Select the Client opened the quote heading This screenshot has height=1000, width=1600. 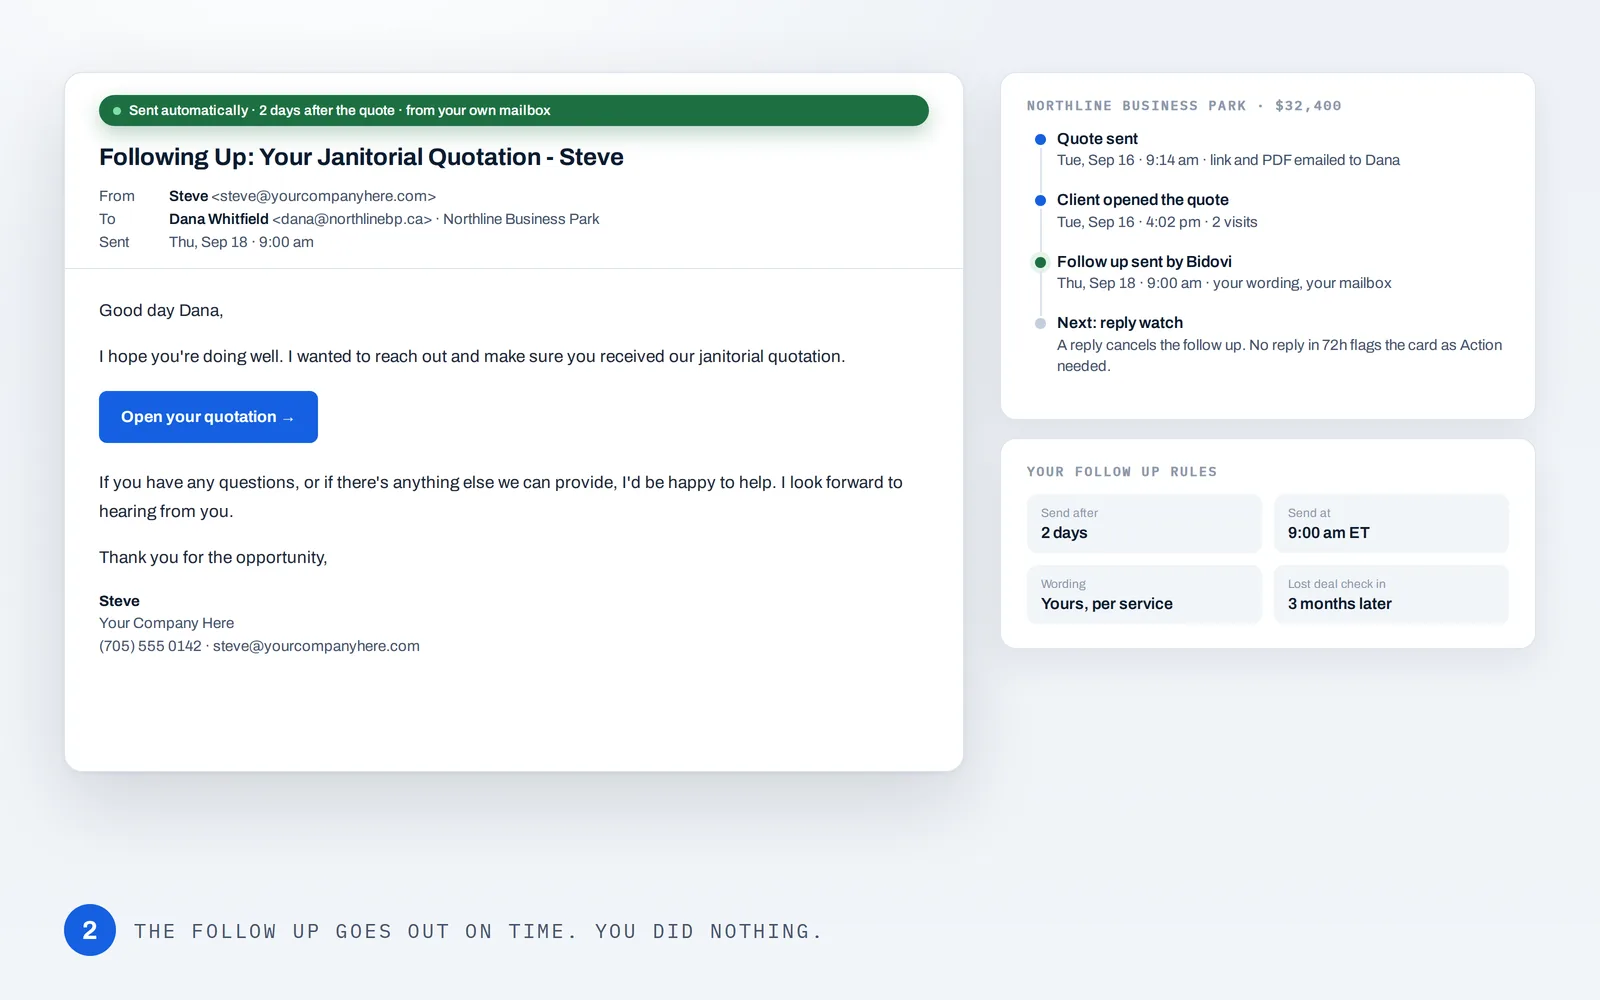click(1143, 200)
